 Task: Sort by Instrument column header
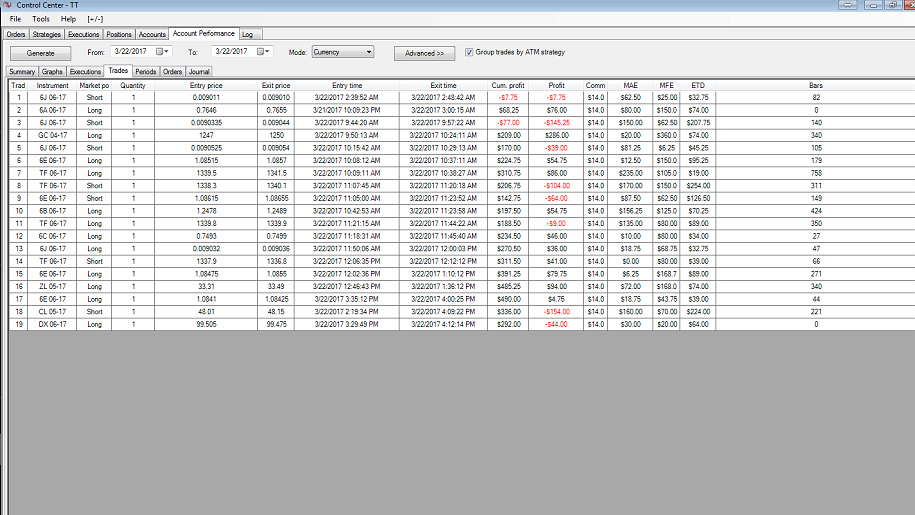click(52, 85)
